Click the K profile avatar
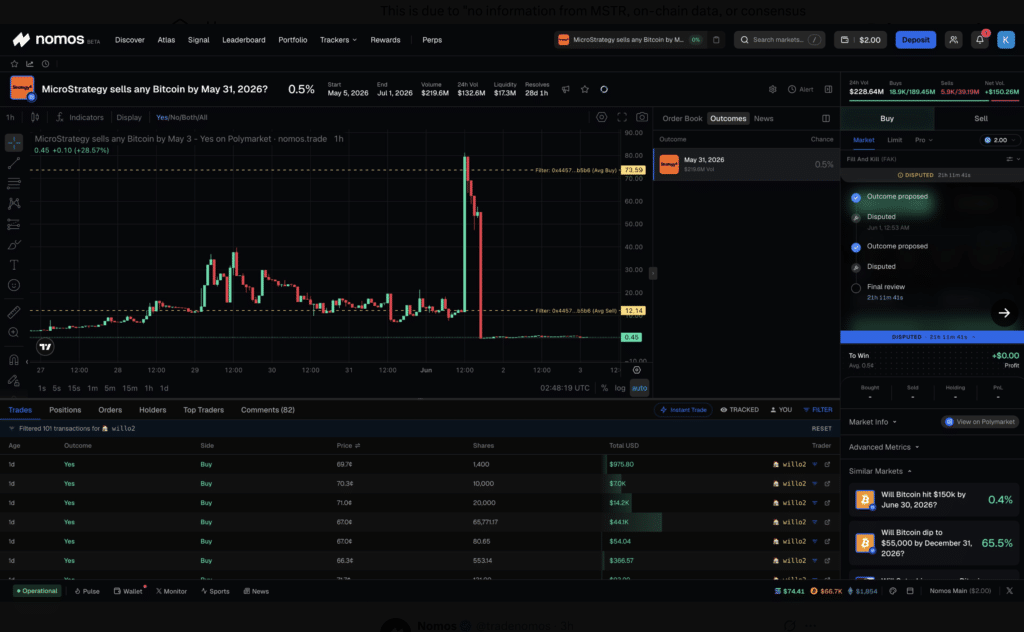1024x632 pixels. click(x=1006, y=40)
